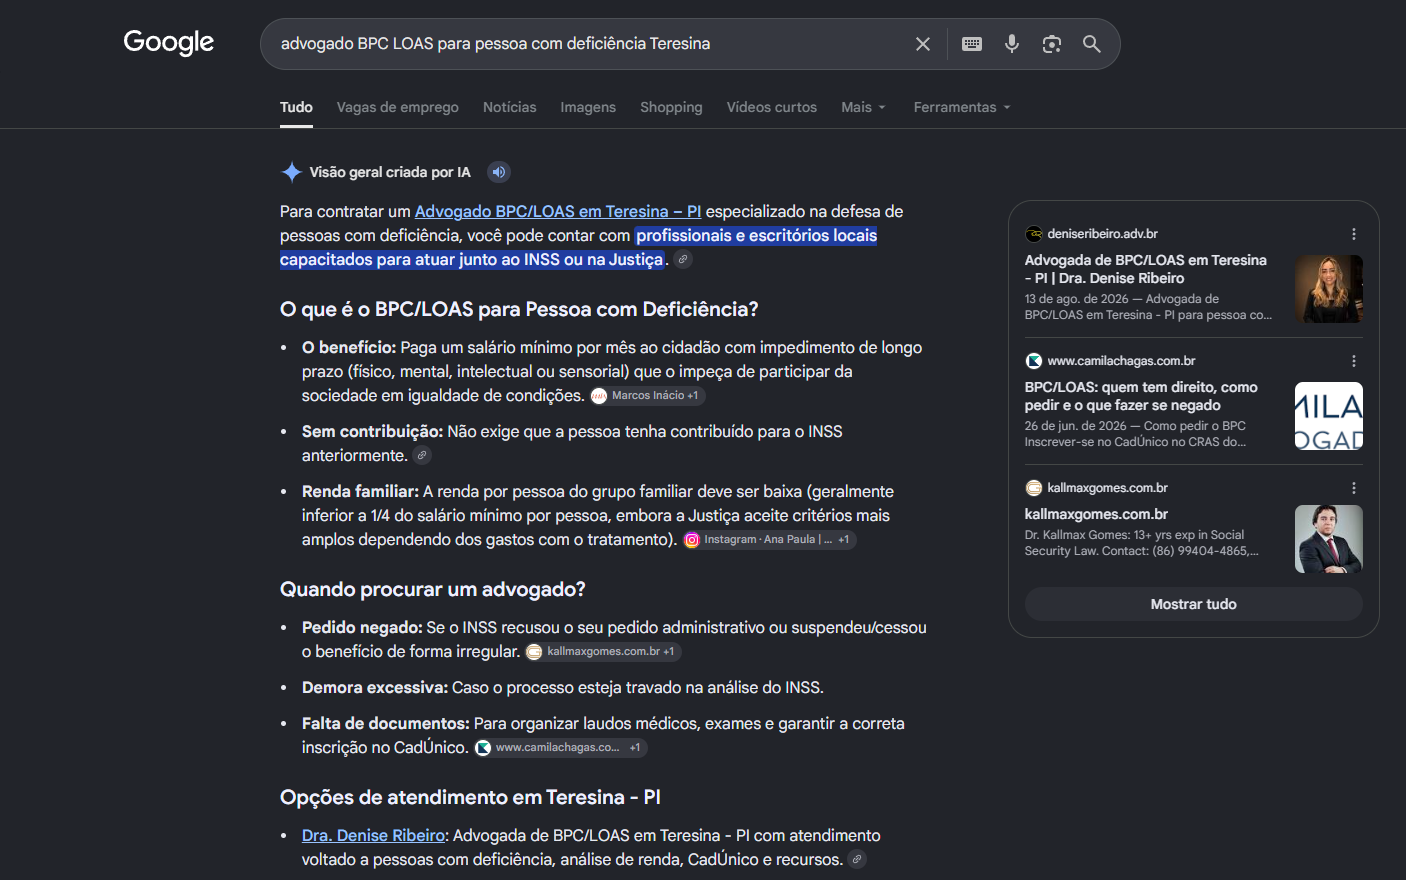Expand the Ferramentas dropdown
The width and height of the screenshot is (1406, 880).
coord(962,107)
